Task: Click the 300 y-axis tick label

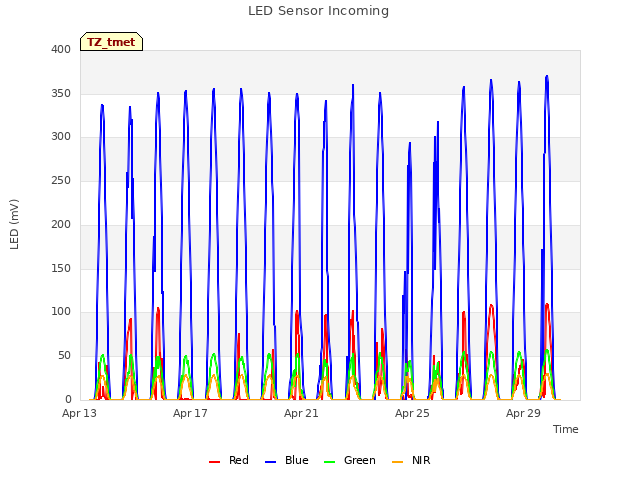Action: [x=61, y=137]
